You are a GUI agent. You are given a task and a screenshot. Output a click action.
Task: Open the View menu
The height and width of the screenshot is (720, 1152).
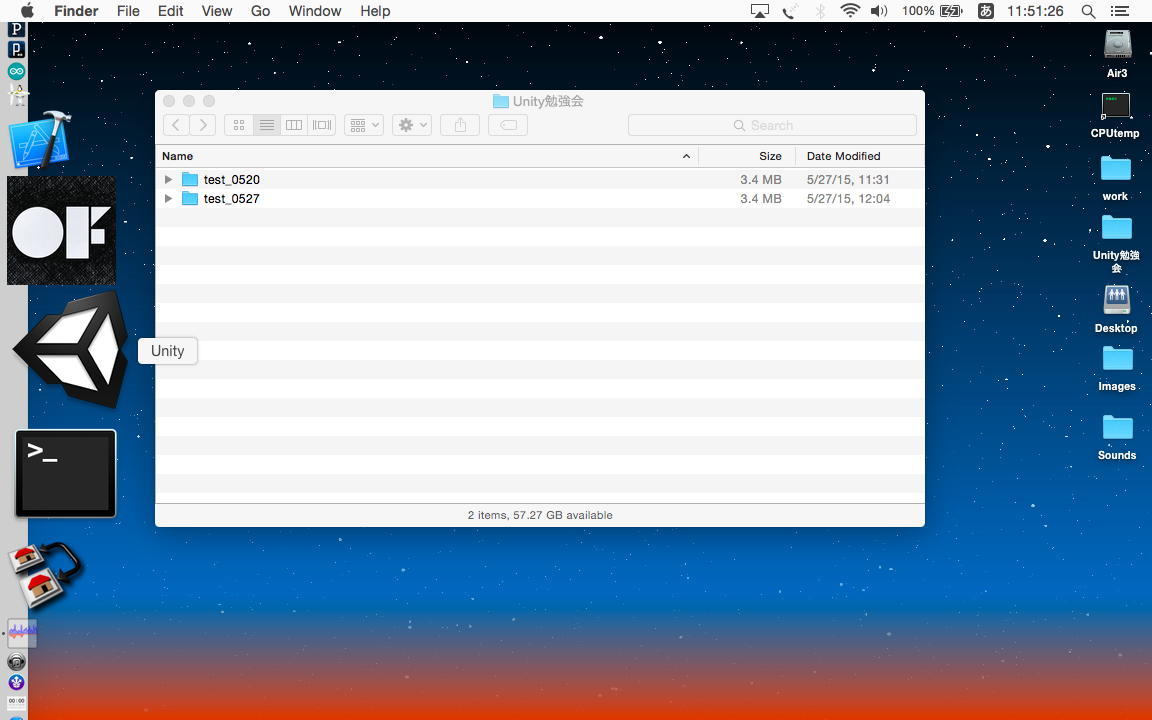(217, 11)
